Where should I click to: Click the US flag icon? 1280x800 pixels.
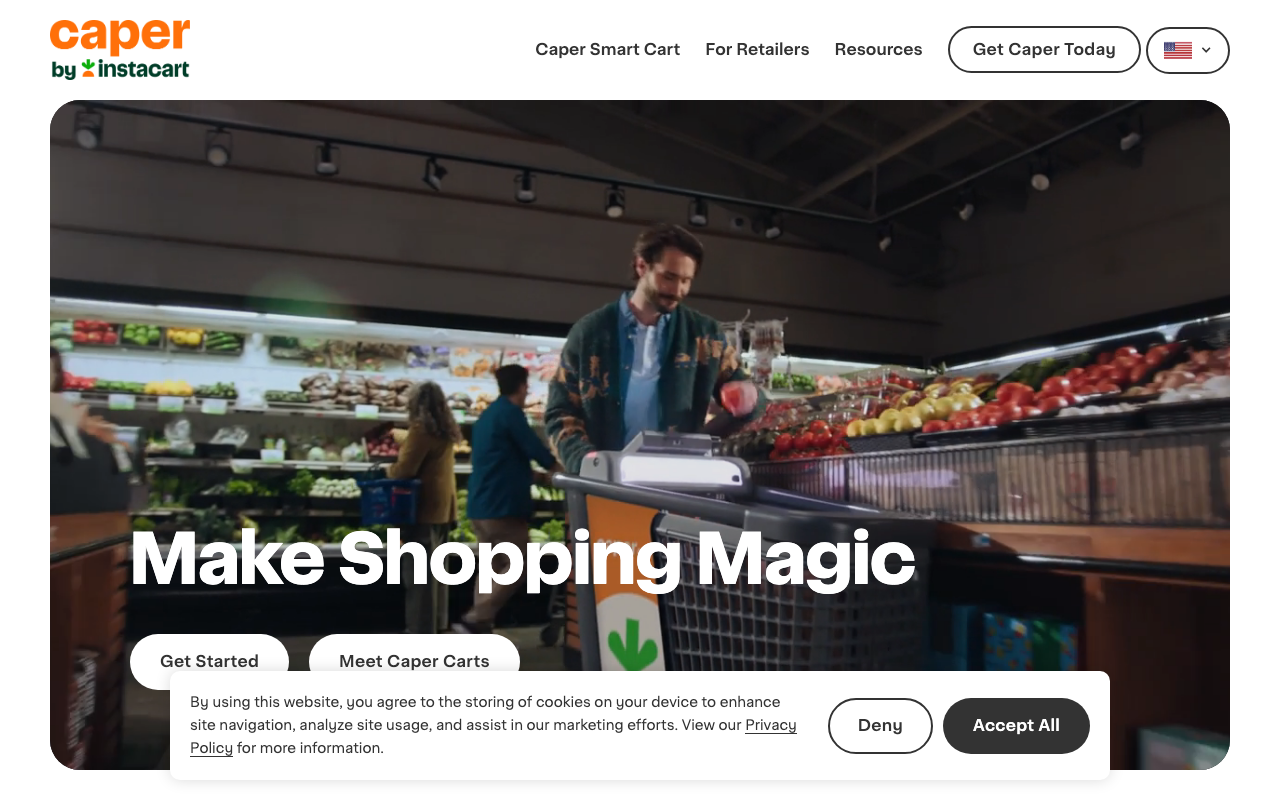click(x=1178, y=50)
